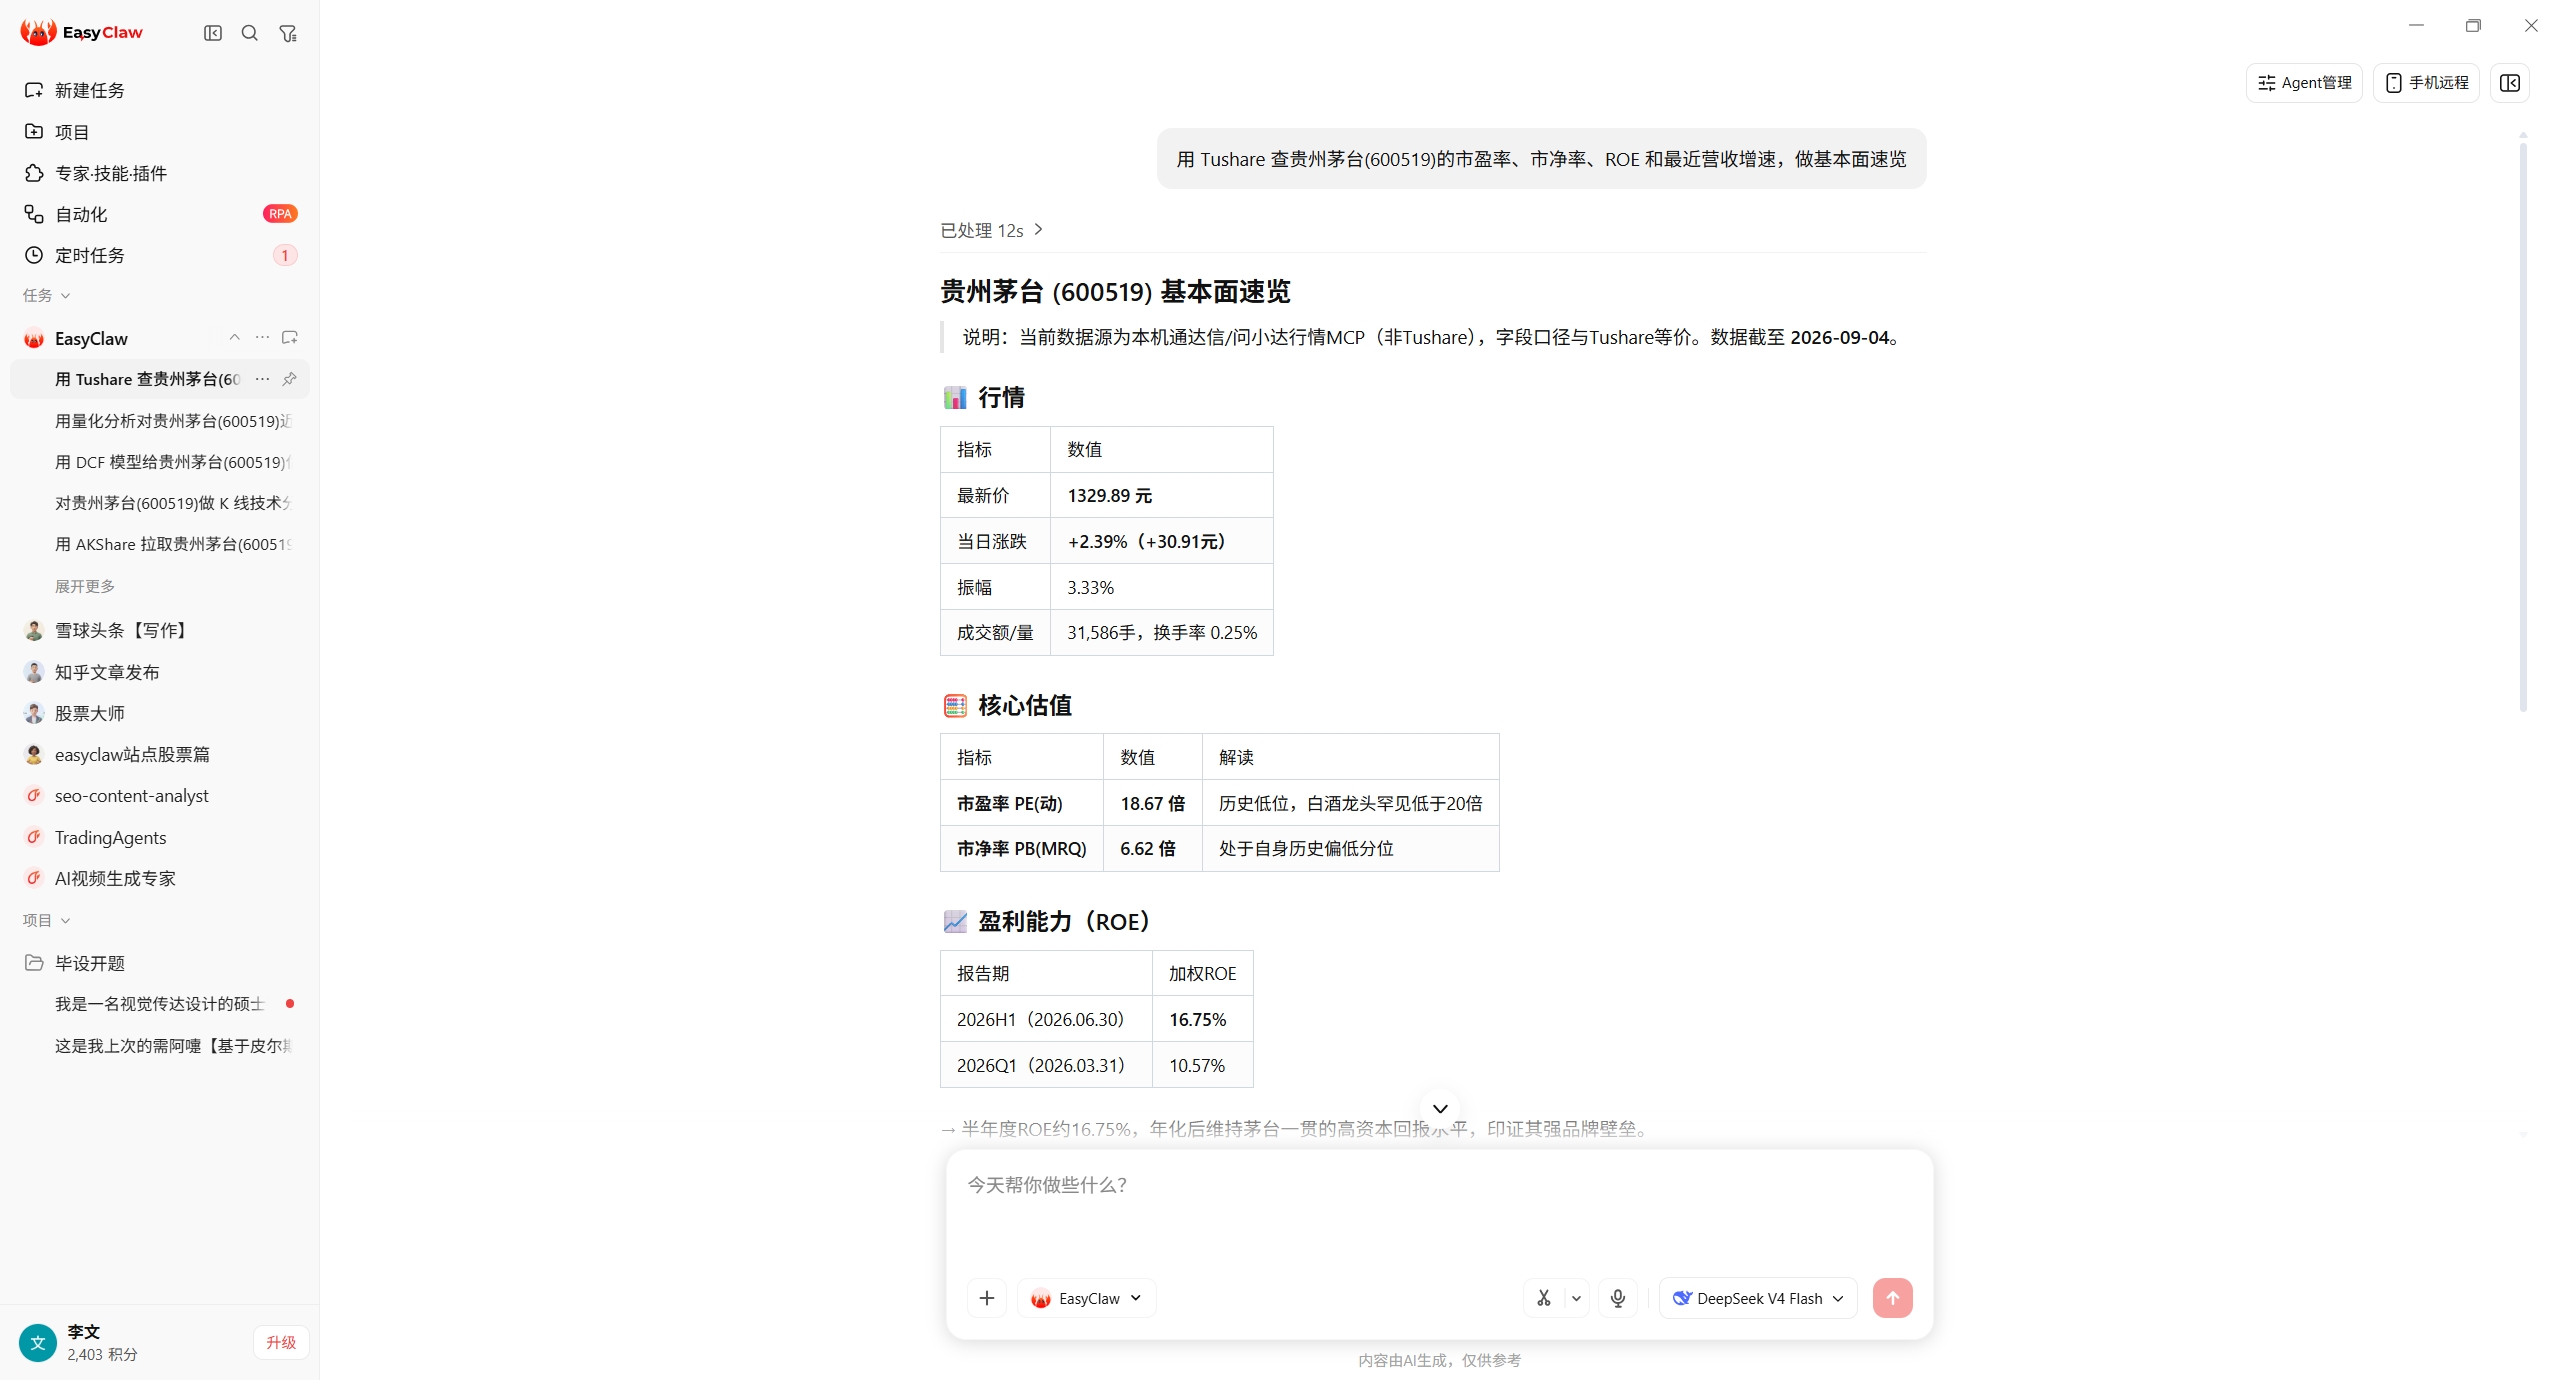Click the 盈利能力 chart emoji icon
2560x1380 pixels.
coord(955,921)
